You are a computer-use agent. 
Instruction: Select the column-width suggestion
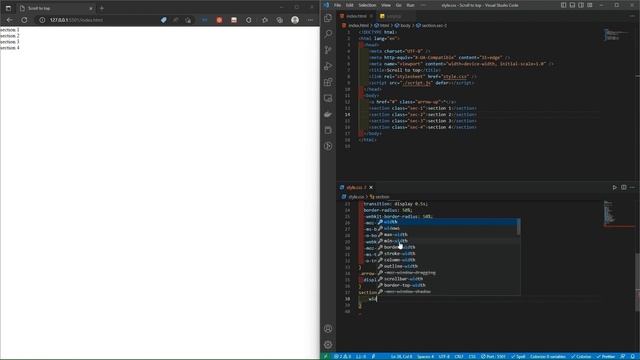pyautogui.click(x=447, y=260)
